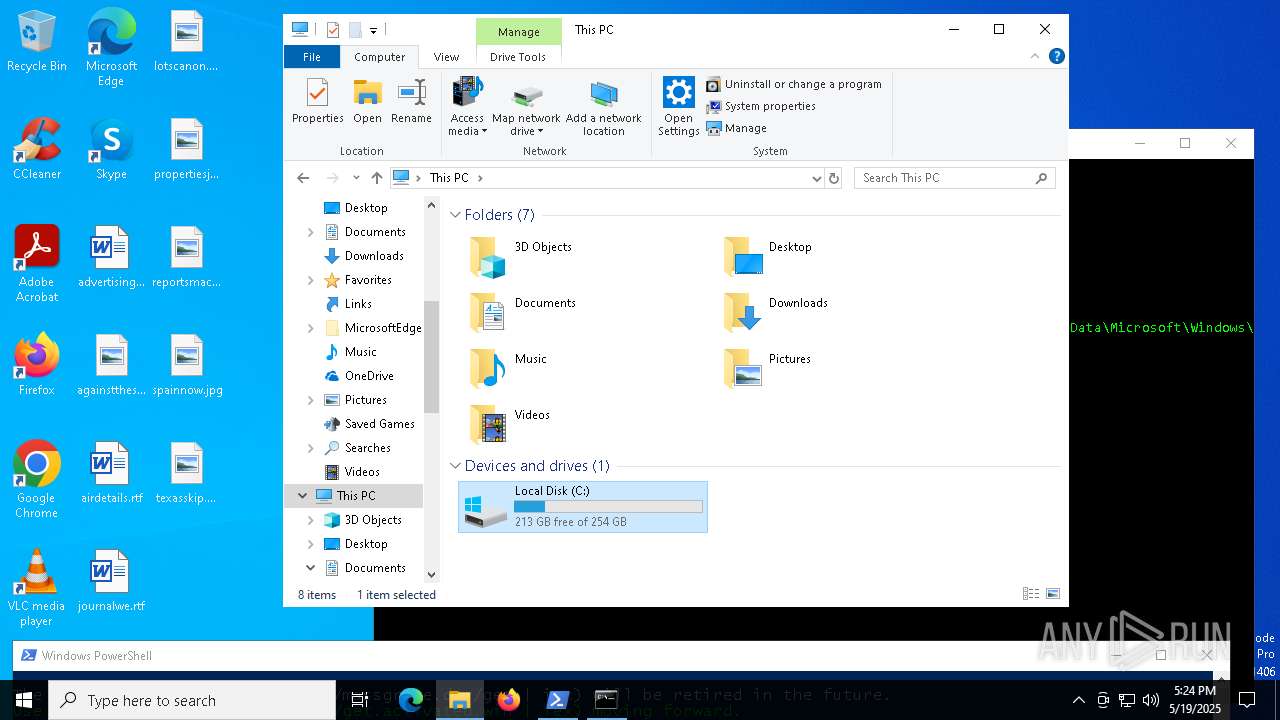Open the address bar history dropdown
1280x720 pixels.
pyautogui.click(x=817, y=178)
